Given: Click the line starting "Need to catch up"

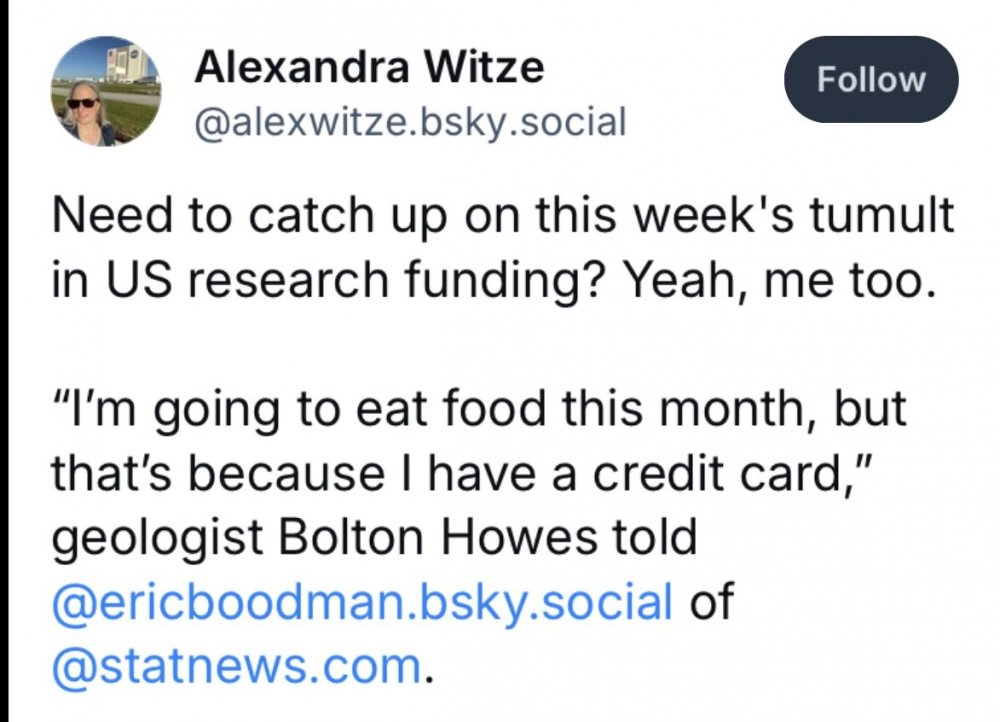Looking at the screenshot, I should pos(502,217).
